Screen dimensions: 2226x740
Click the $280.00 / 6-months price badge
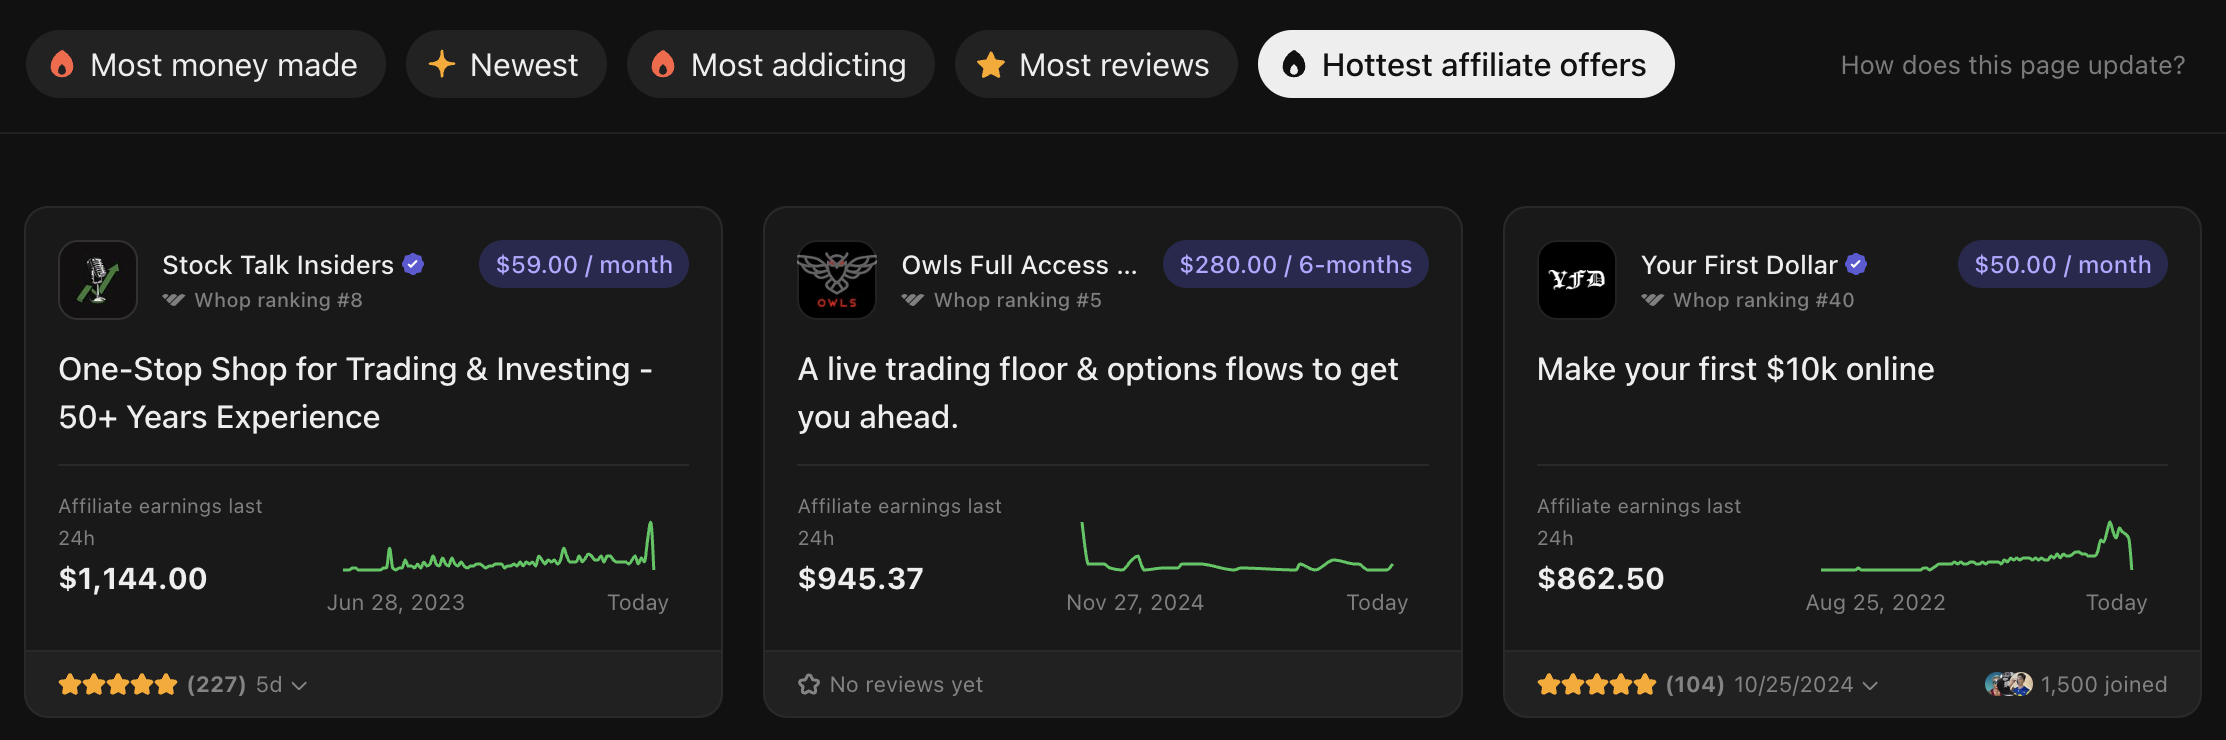pos(1295,264)
